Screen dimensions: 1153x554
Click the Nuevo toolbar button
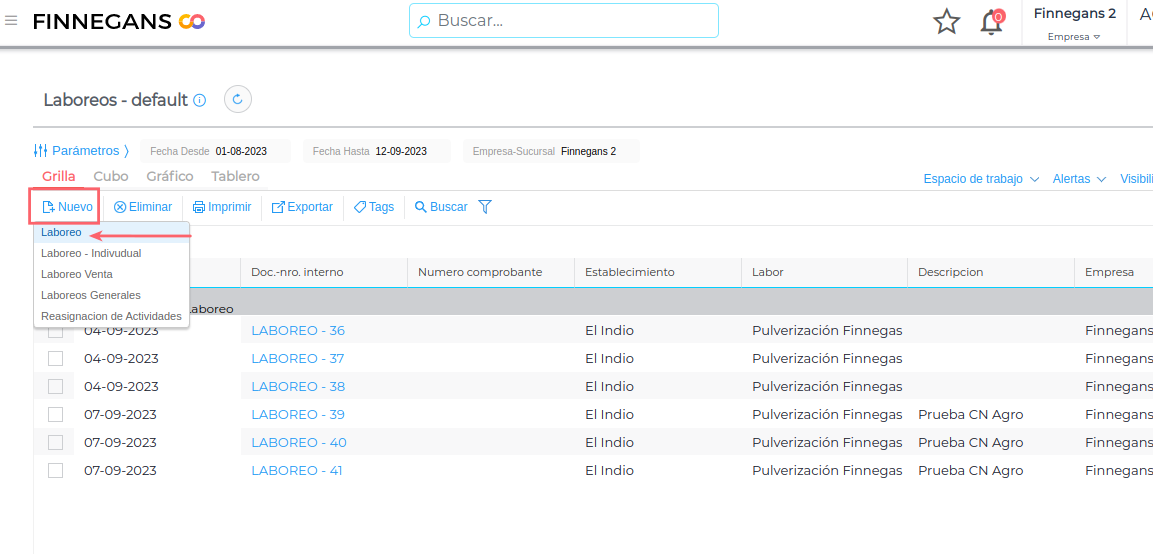[x=68, y=207]
